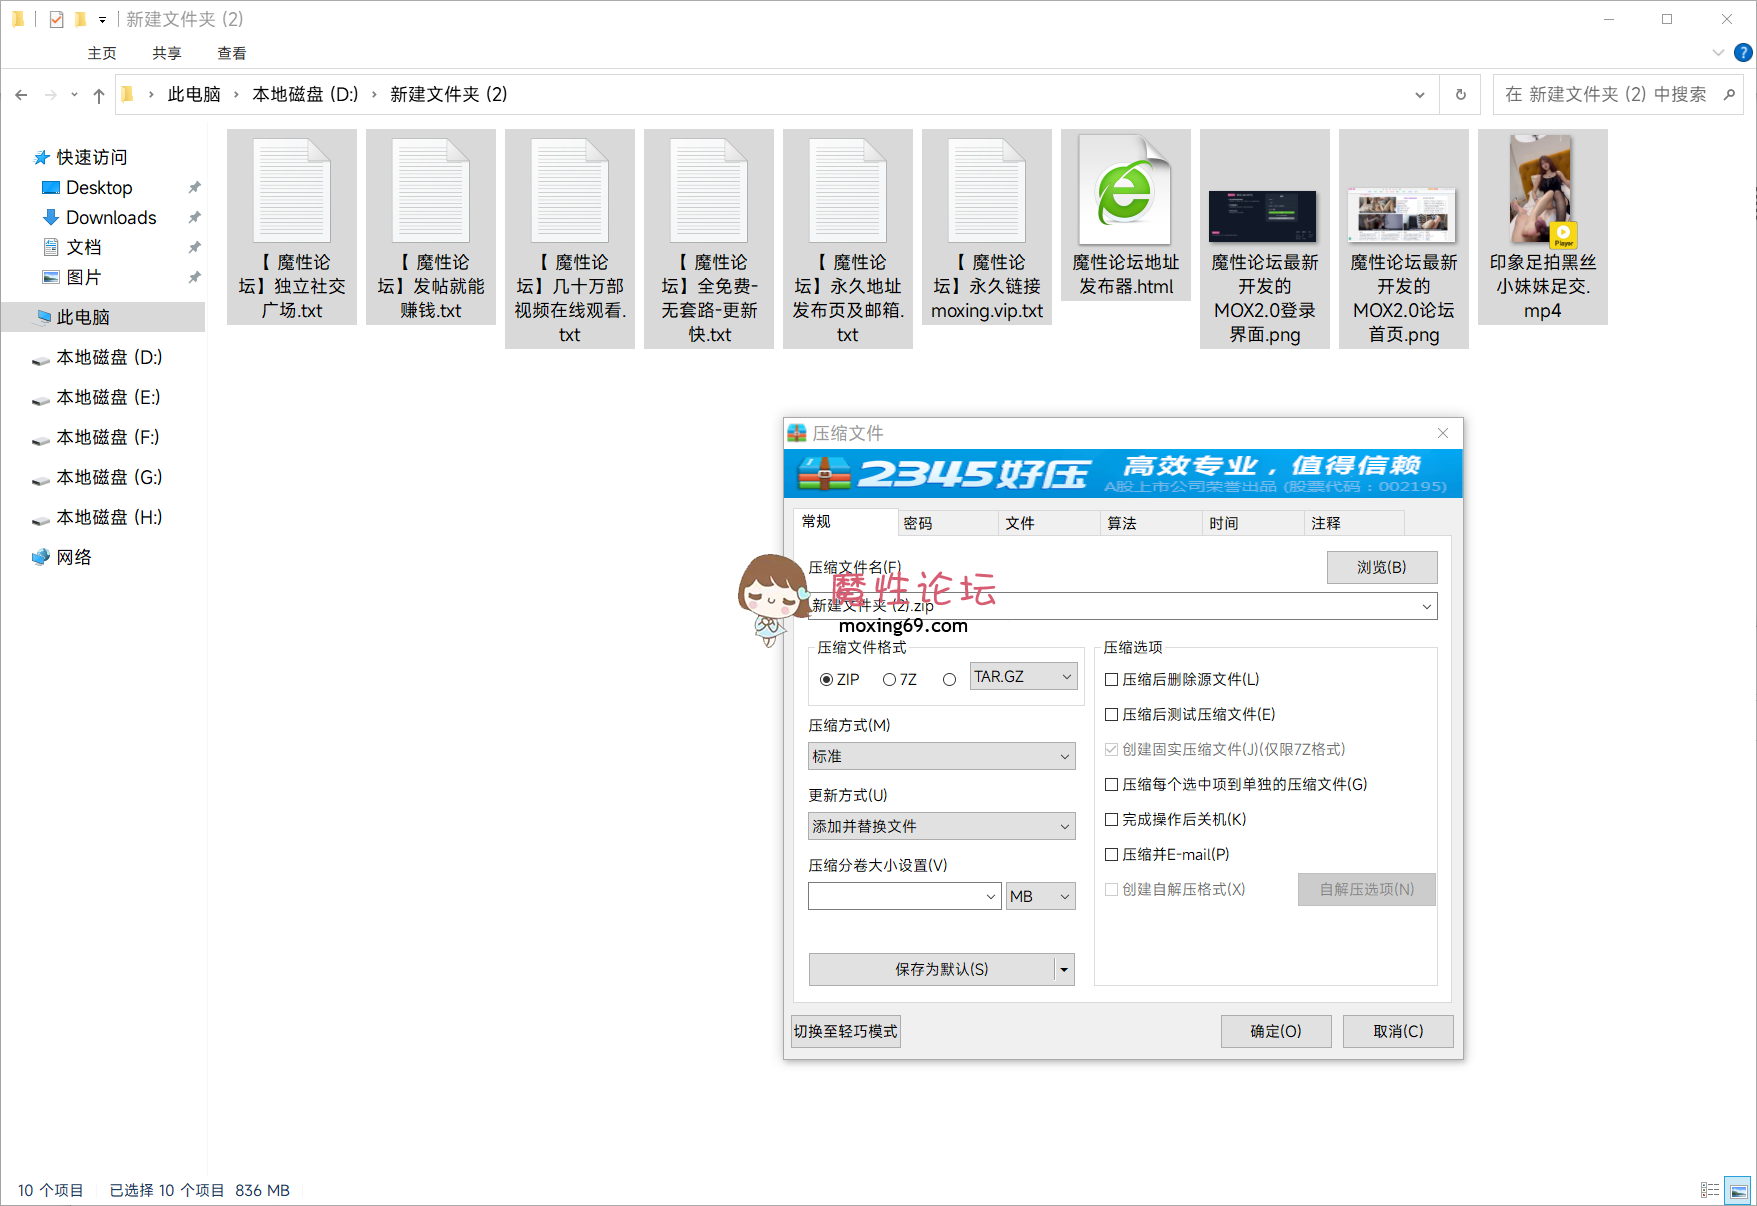Go up one folder level
Viewport: 1757px width, 1206px height.
coord(98,95)
